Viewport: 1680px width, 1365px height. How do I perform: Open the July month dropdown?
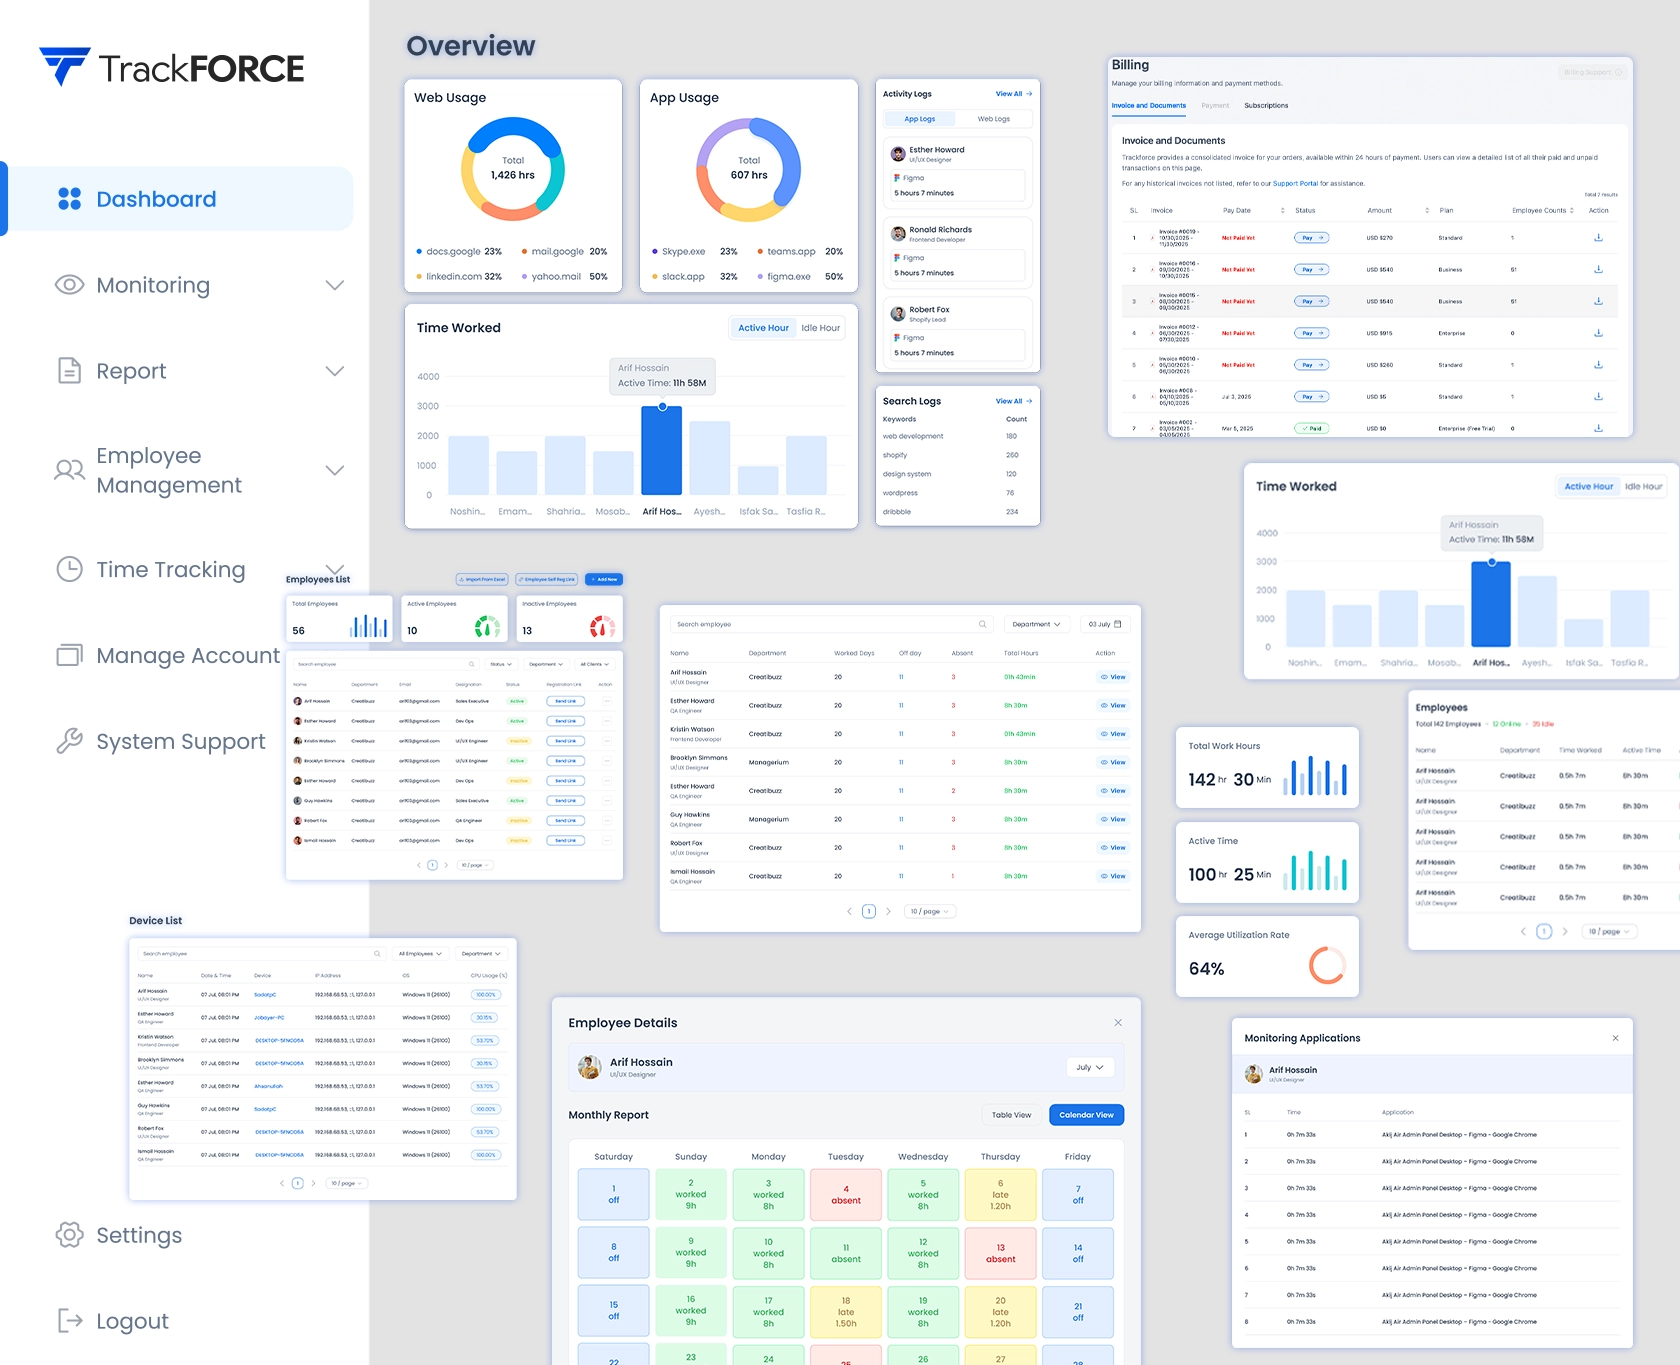point(1089,1067)
